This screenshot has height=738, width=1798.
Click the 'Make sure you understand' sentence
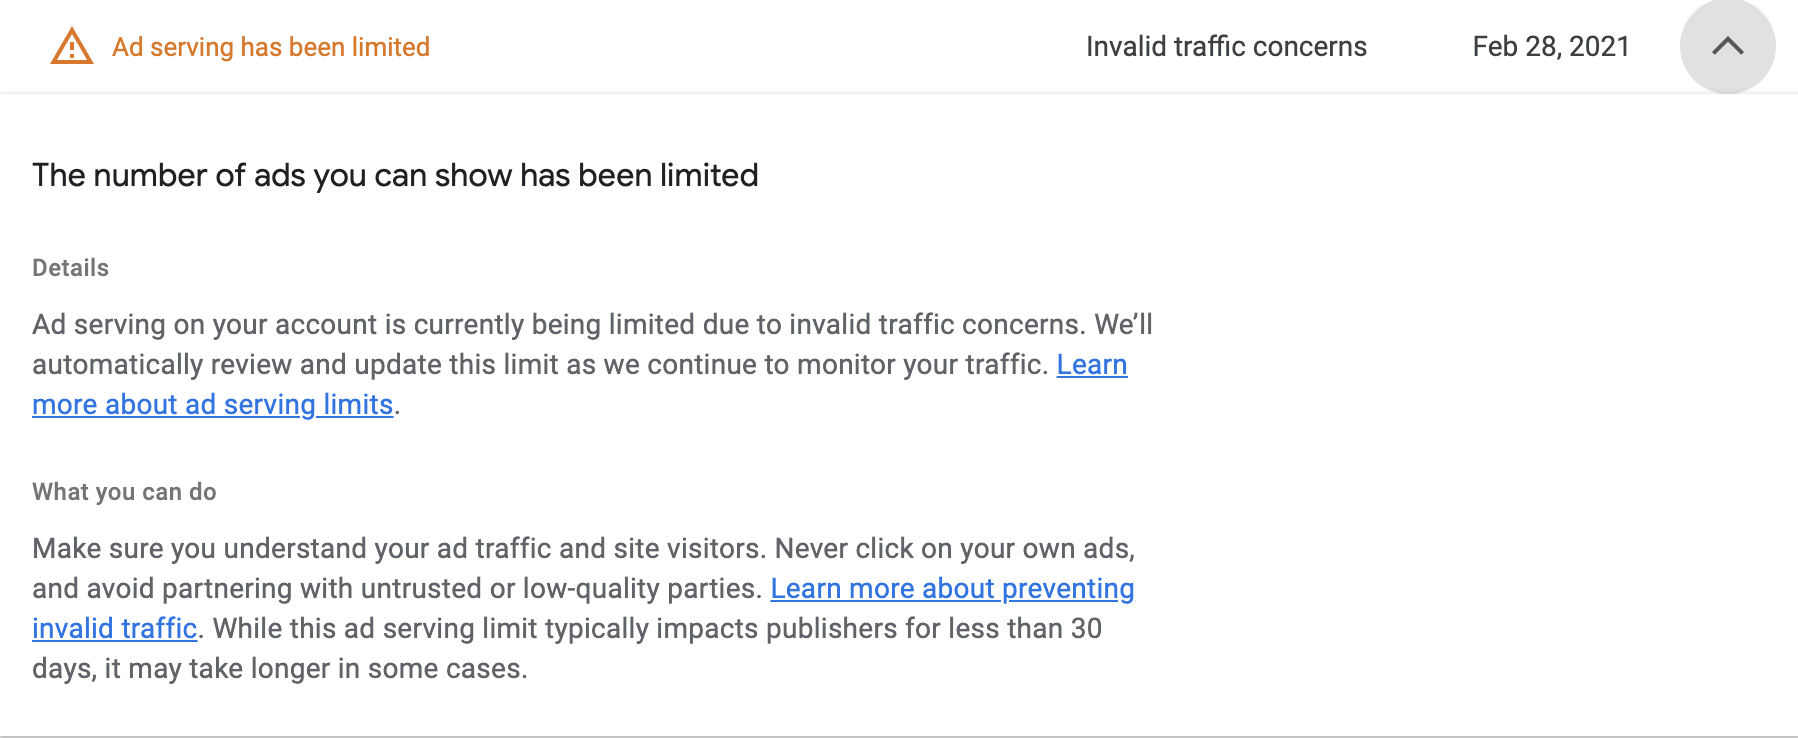pyautogui.click(x=400, y=549)
